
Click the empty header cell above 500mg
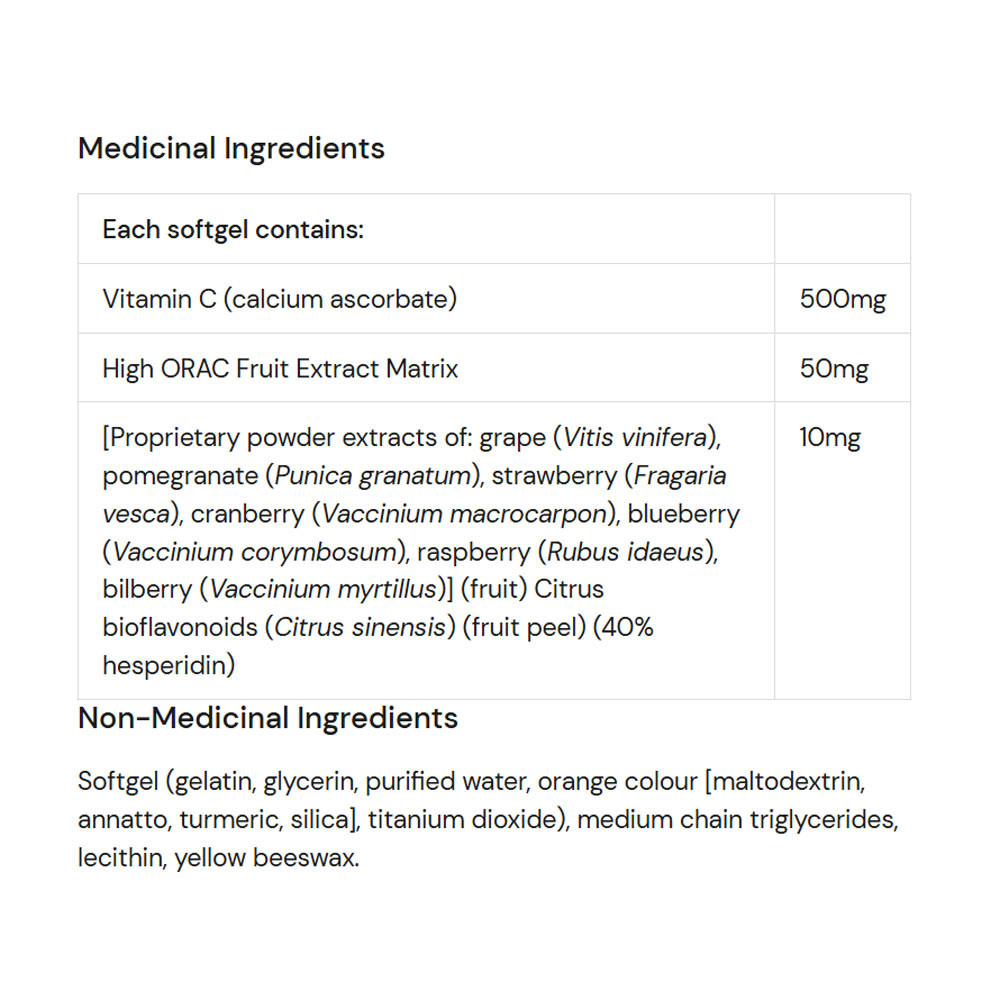pos(842,230)
